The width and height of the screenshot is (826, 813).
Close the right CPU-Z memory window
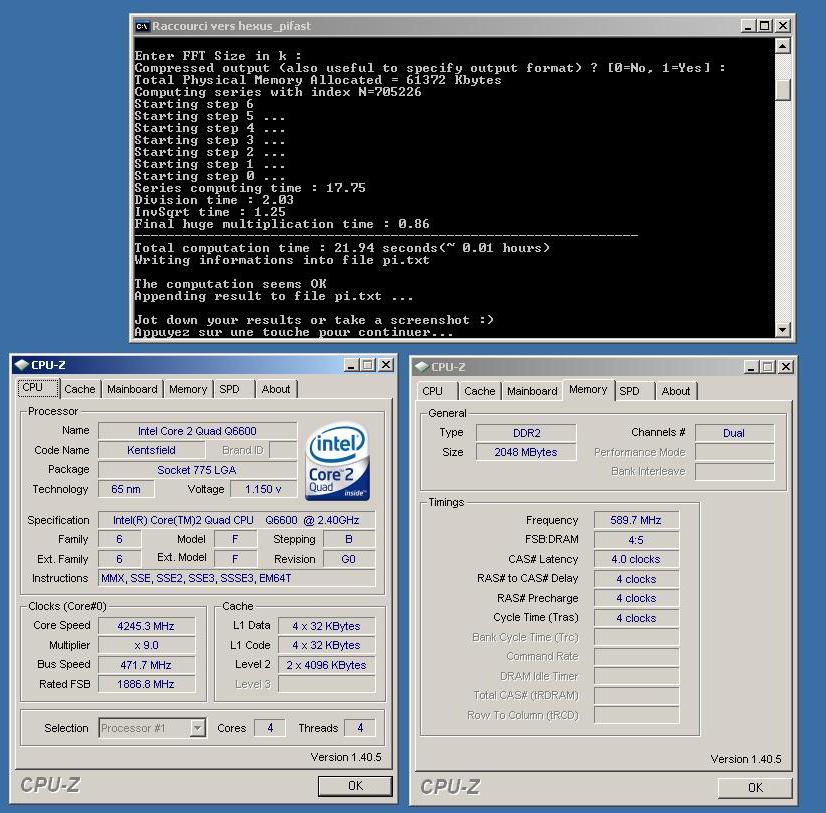coord(786,367)
